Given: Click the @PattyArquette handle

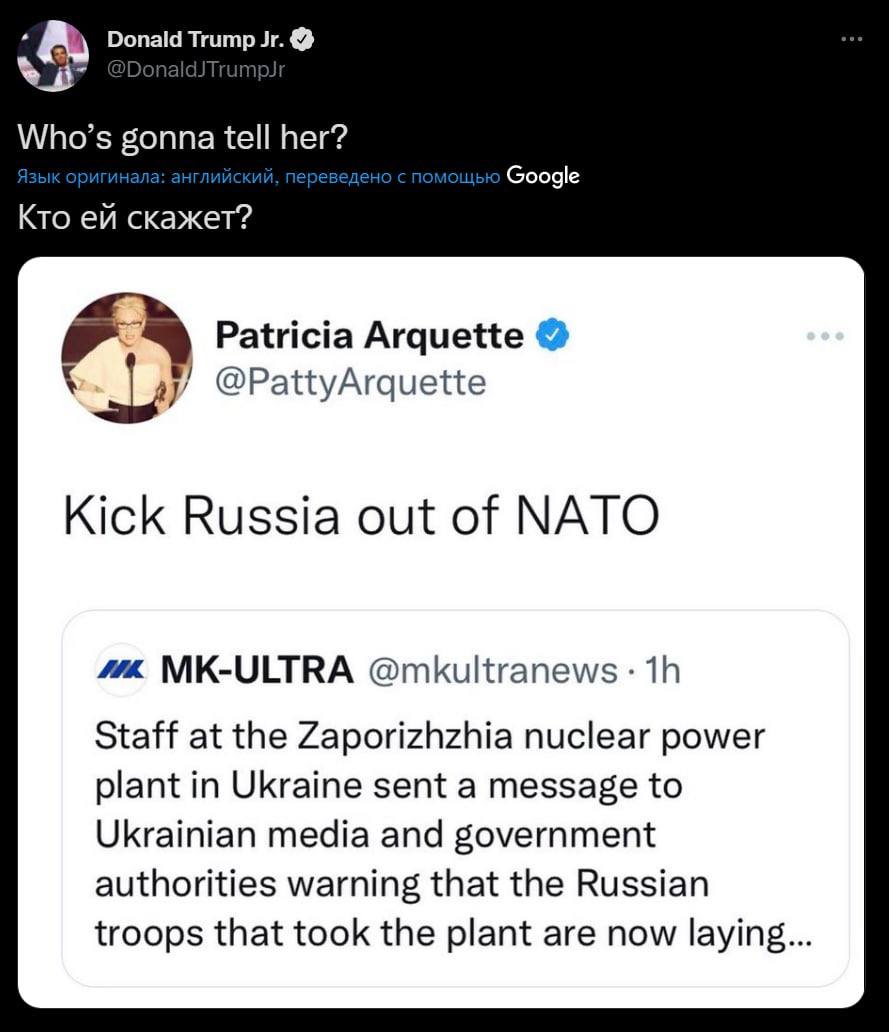Looking at the screenshot, I should point(350,382).
